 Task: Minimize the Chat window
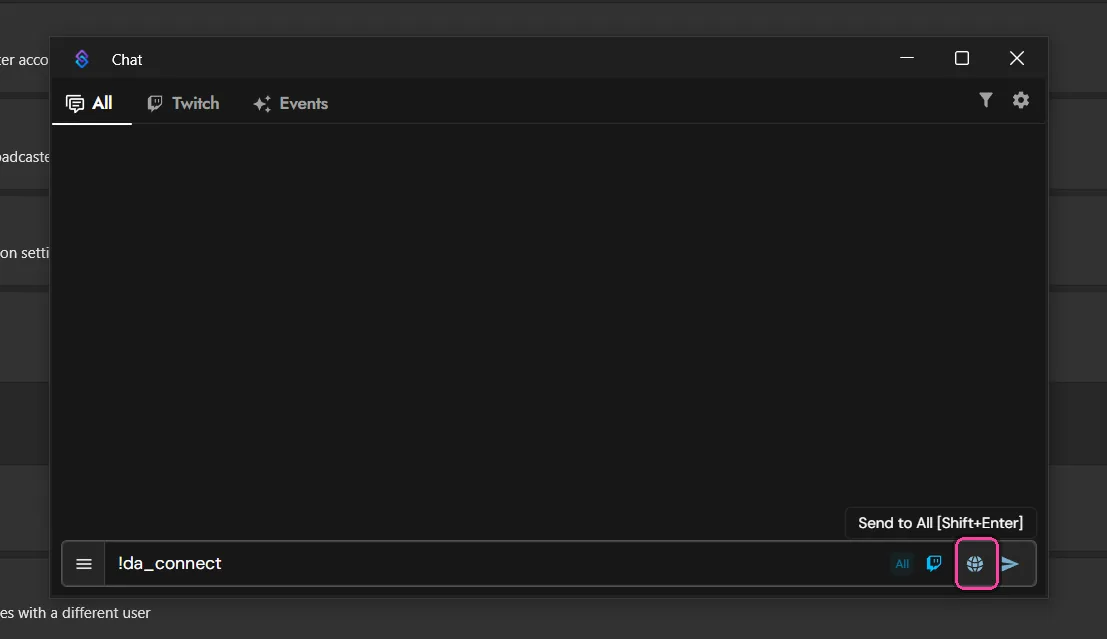pos(907,58)
